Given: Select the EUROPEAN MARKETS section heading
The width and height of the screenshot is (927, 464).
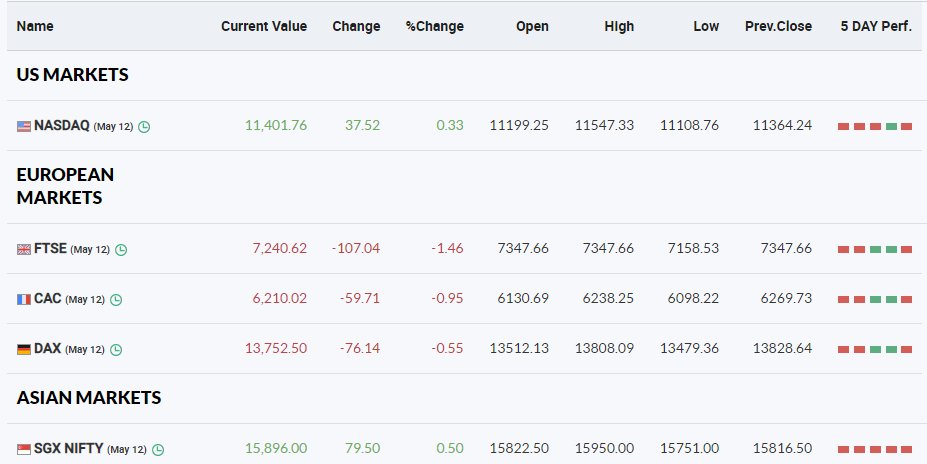Looking at the screenshot, I should point(65,186).
